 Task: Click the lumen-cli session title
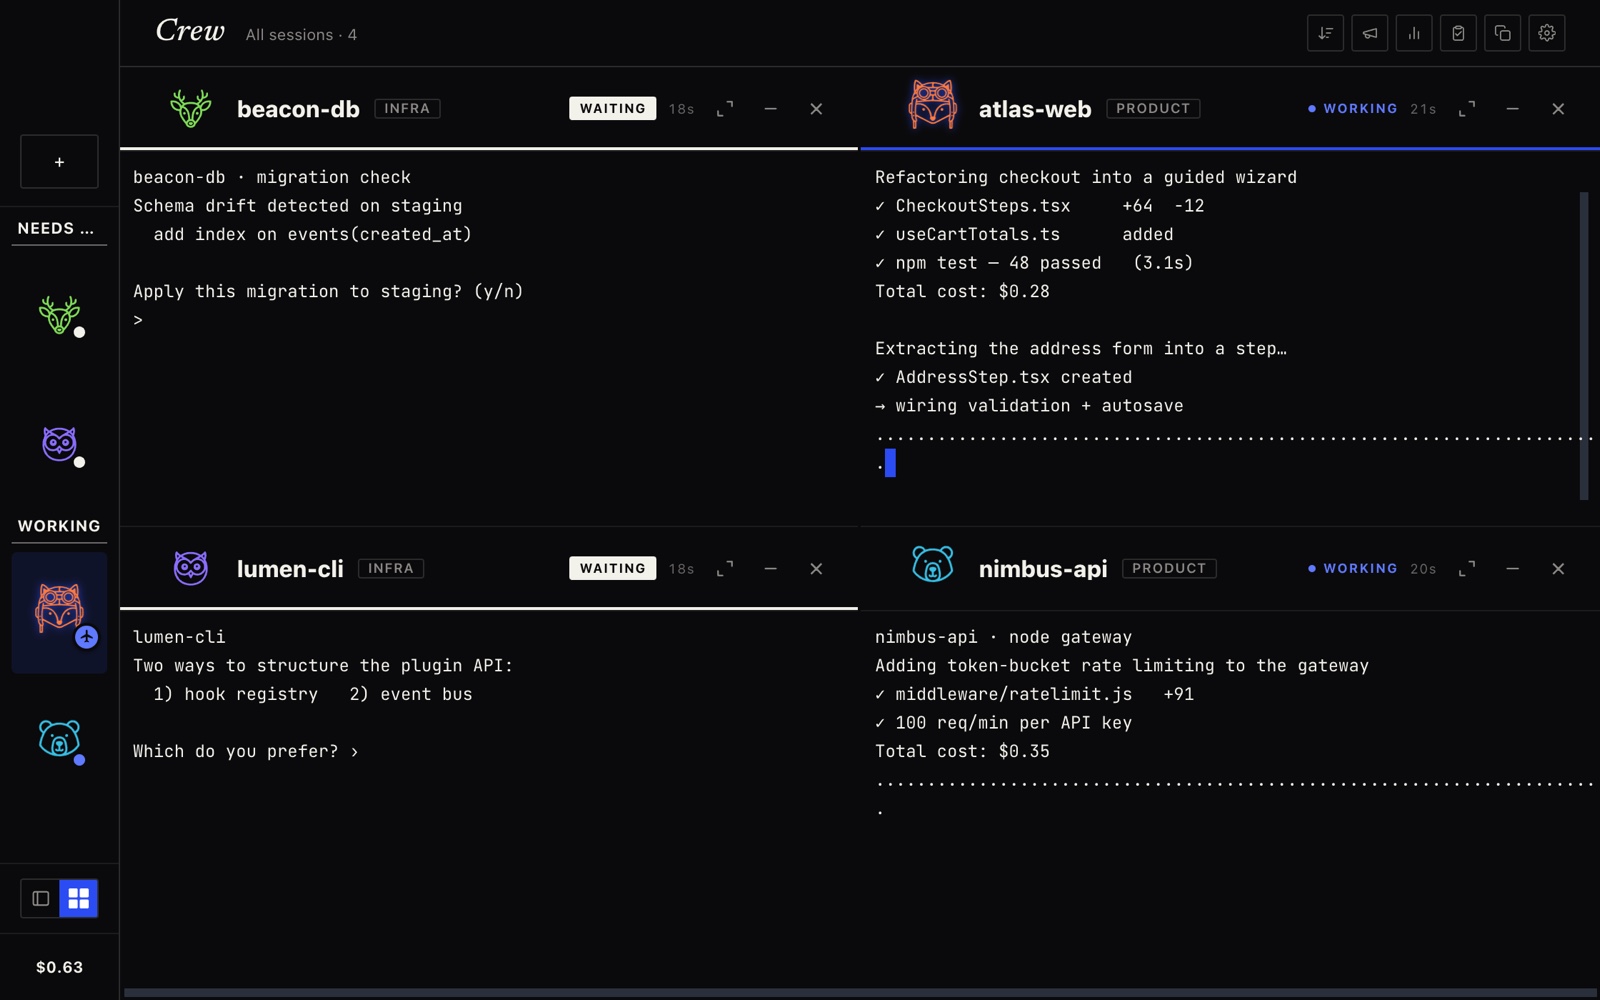tap(290, 569)
